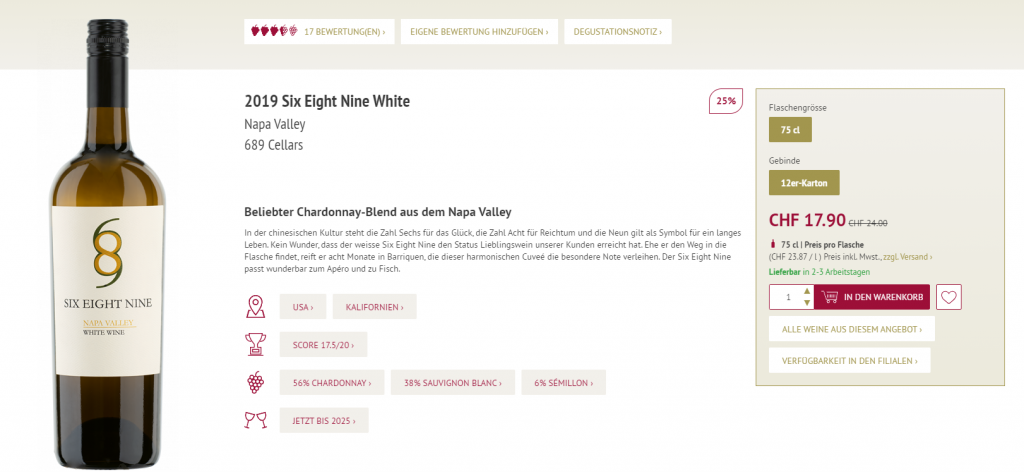This screenshot has width=1024, height=472.
Task: Open Degustationsnotiz section
Action: point(617,32)
